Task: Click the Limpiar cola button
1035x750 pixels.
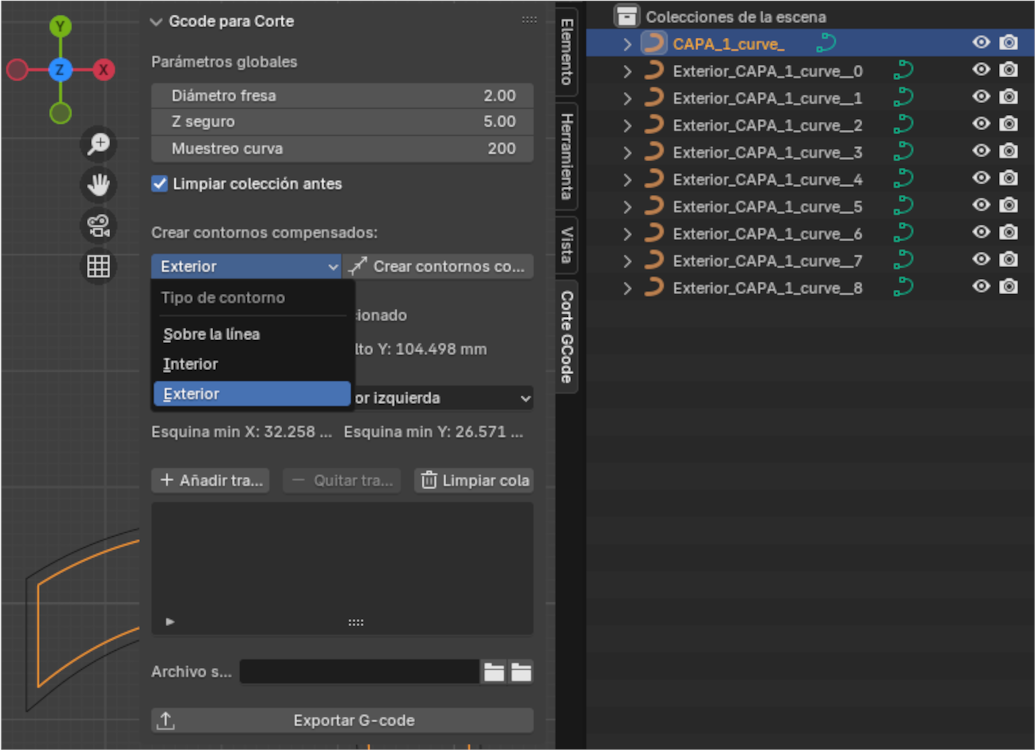Action: [473, 480]
